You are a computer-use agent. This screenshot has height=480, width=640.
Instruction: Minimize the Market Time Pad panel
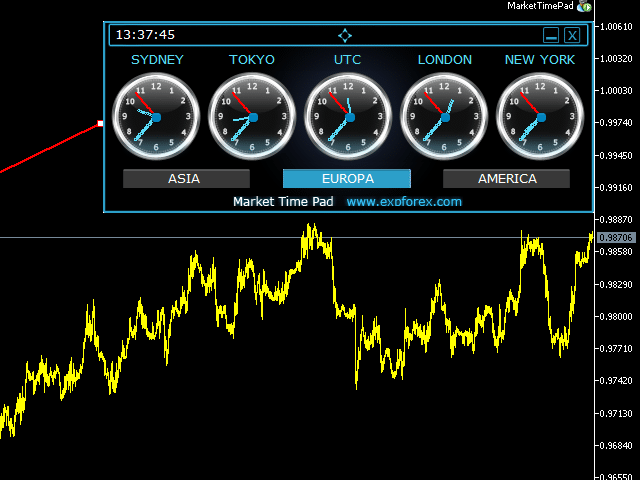(x=551, y=35)
